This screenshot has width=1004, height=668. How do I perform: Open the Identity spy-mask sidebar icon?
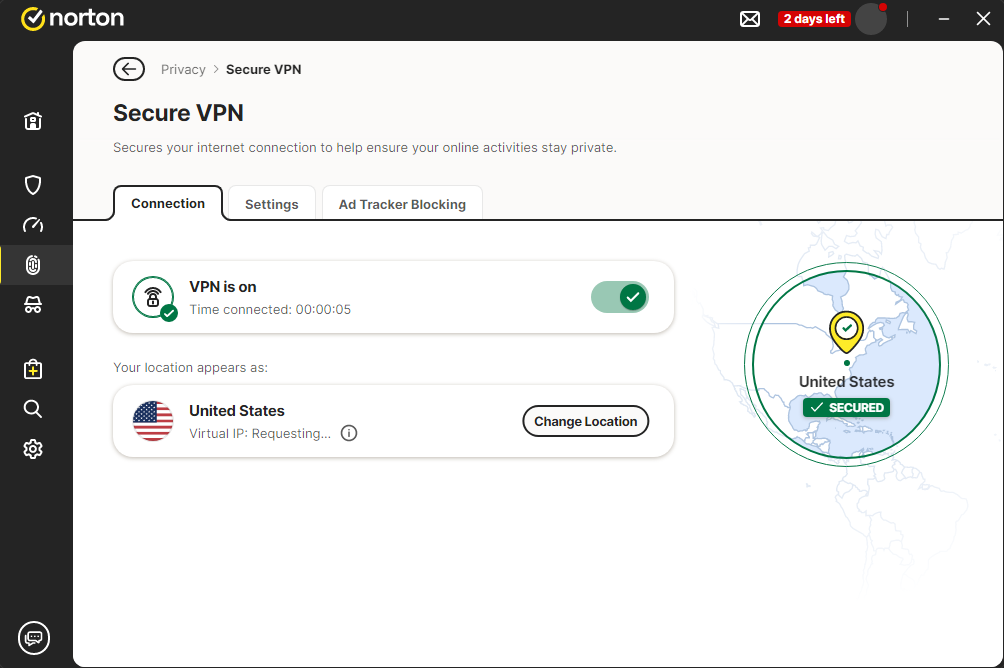(x=33, y=305)
